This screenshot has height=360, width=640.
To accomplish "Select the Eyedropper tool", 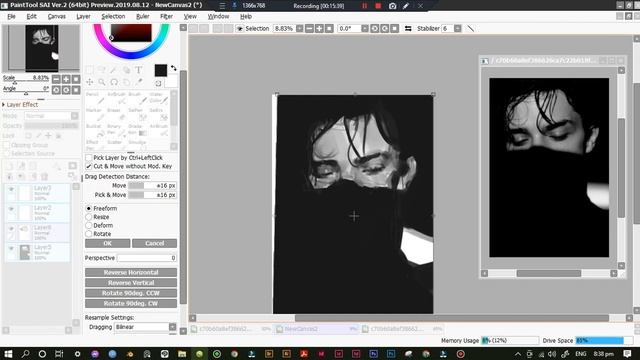I will click(139, 82).
